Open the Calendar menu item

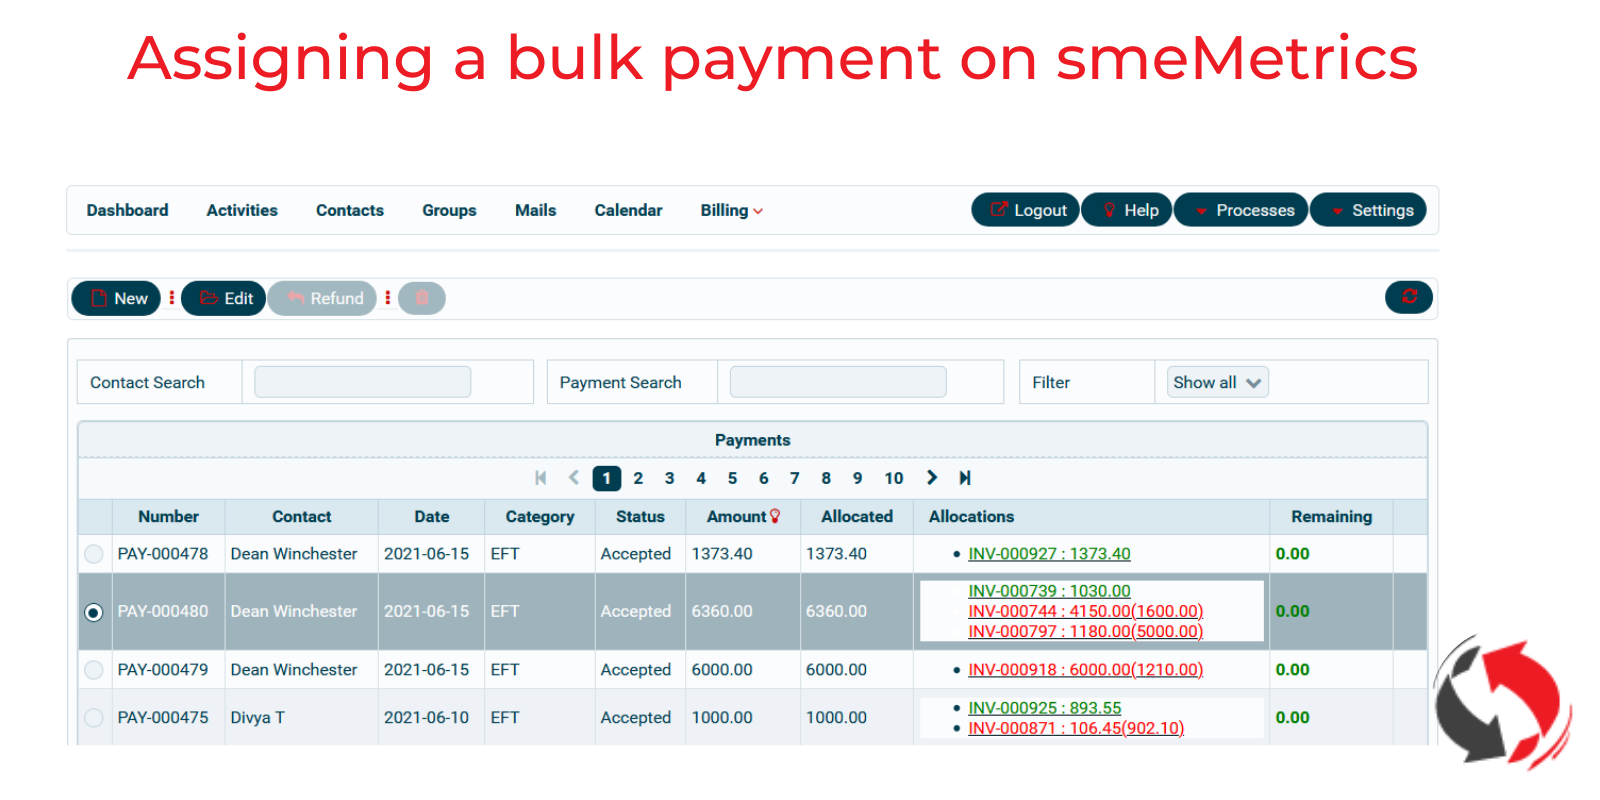click(x=628, y=210)
